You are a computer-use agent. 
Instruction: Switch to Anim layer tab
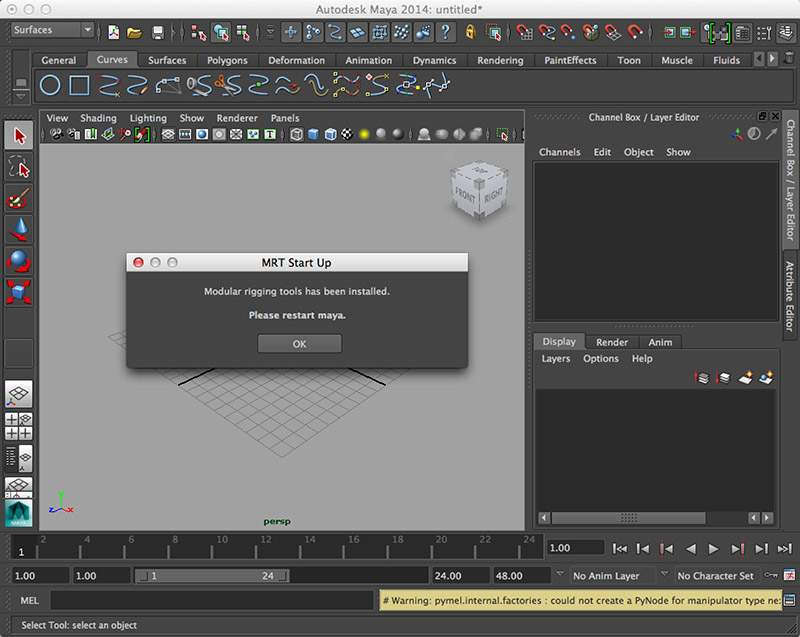pos(660,342)
